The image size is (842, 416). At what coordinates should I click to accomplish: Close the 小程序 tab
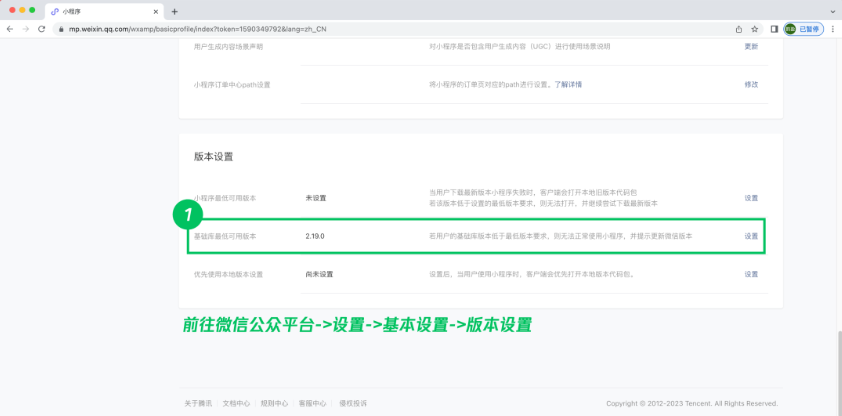point(156,11)
